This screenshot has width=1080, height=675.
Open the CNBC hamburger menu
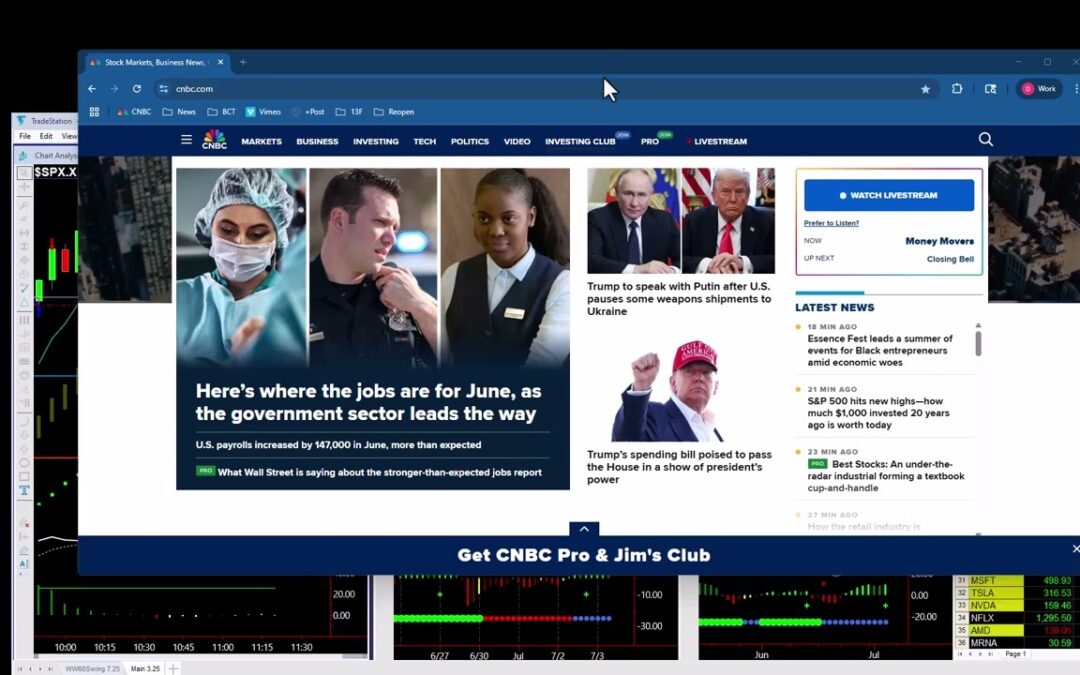pos(186,140)
